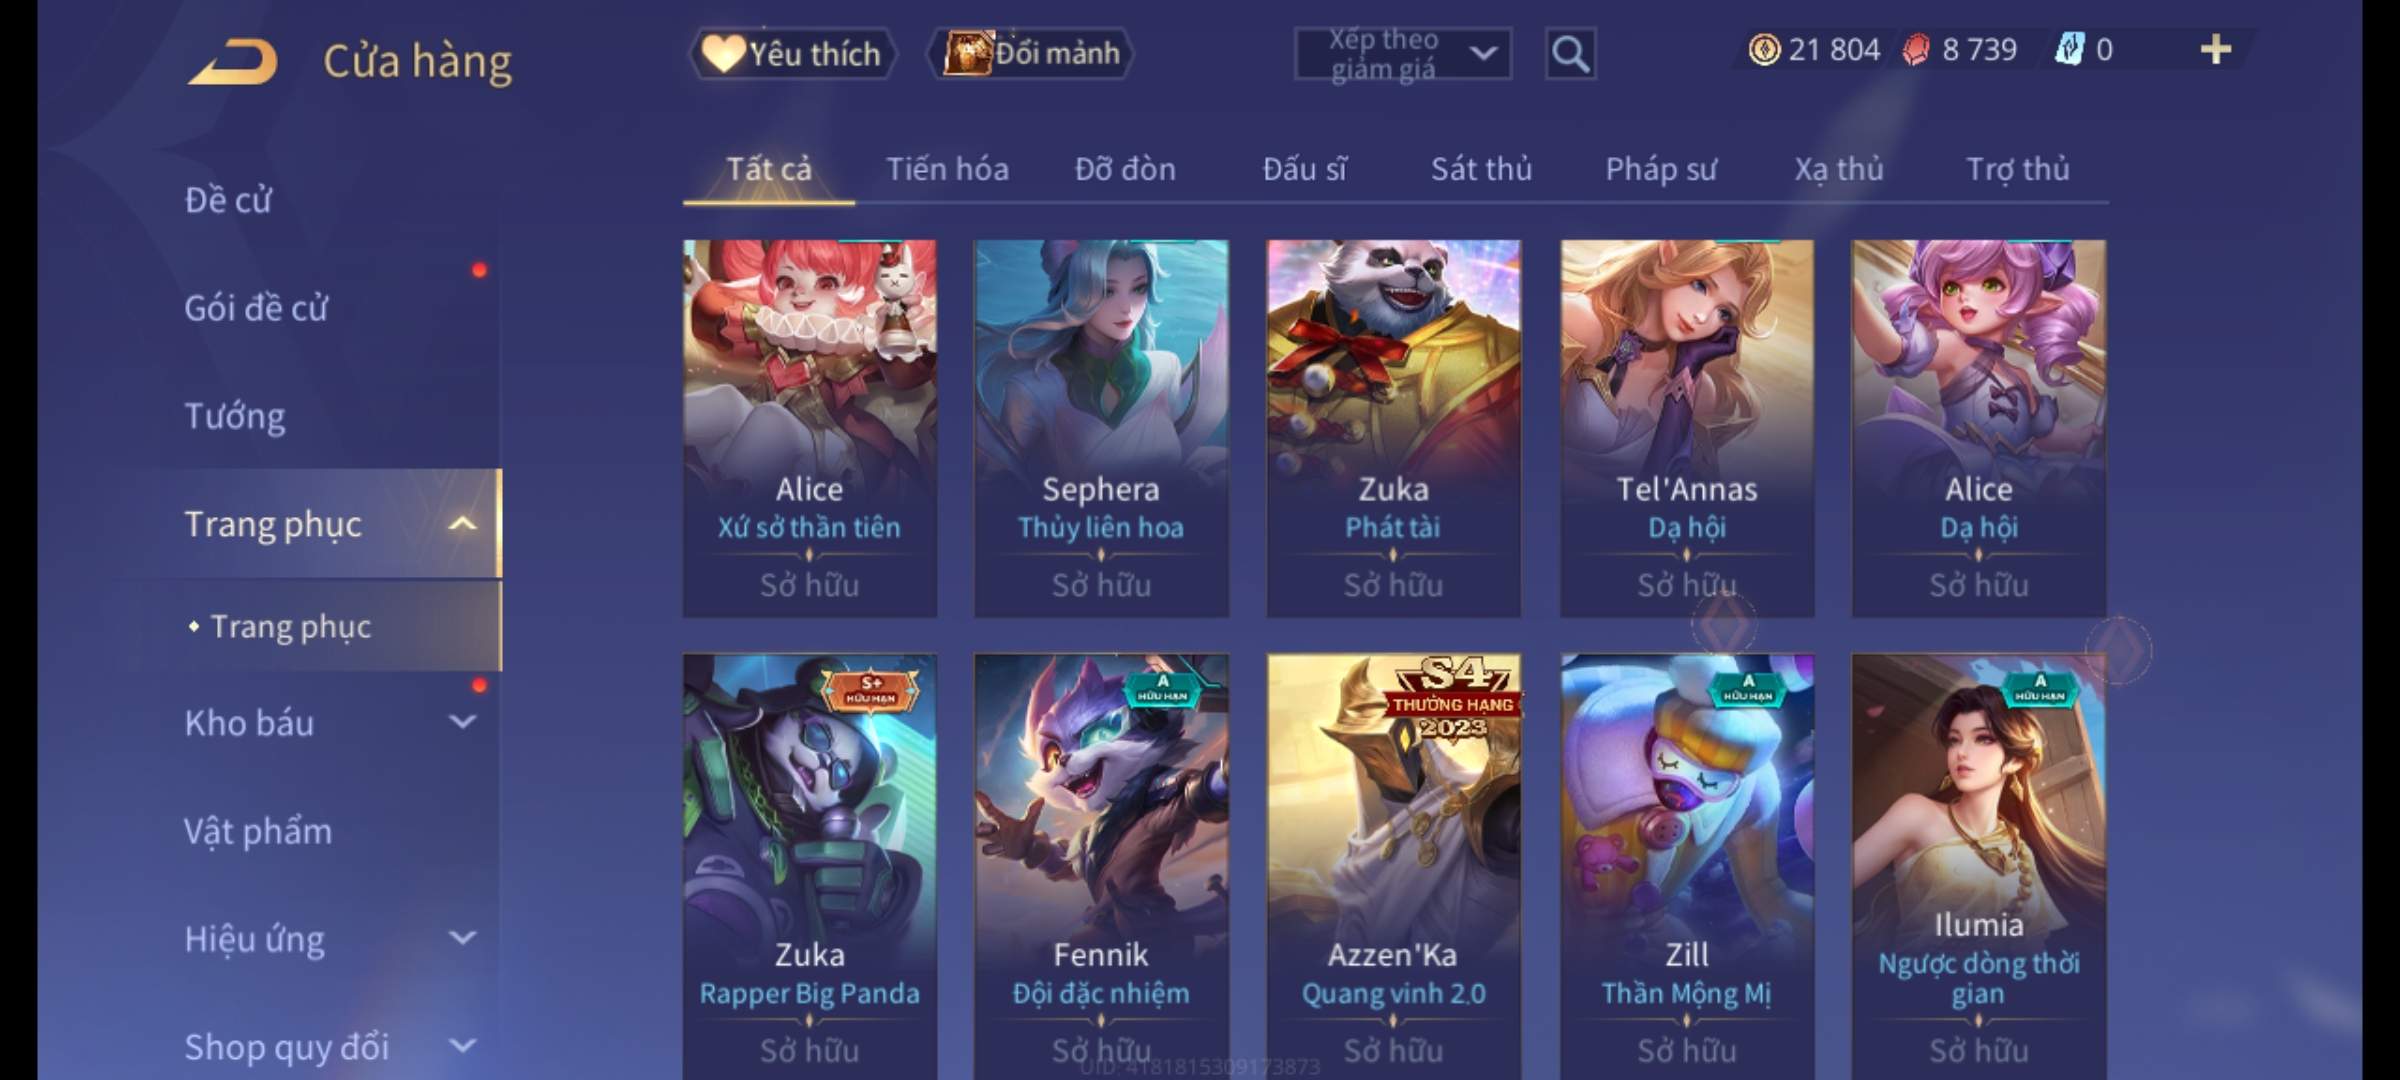Open the Tướng sidebar menu
The image size is (2400, 1080).
pyautogui.click(x=235, y=416)
